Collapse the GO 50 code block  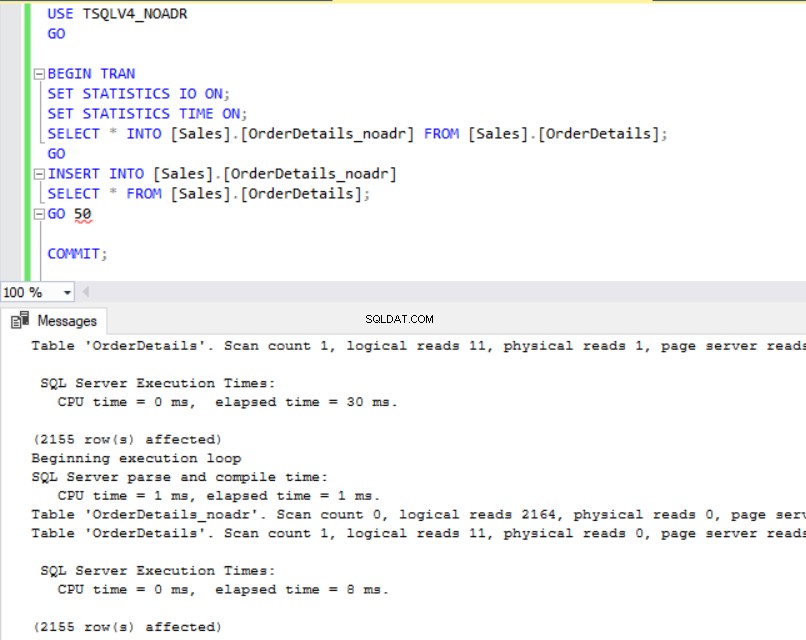(39, 214)
